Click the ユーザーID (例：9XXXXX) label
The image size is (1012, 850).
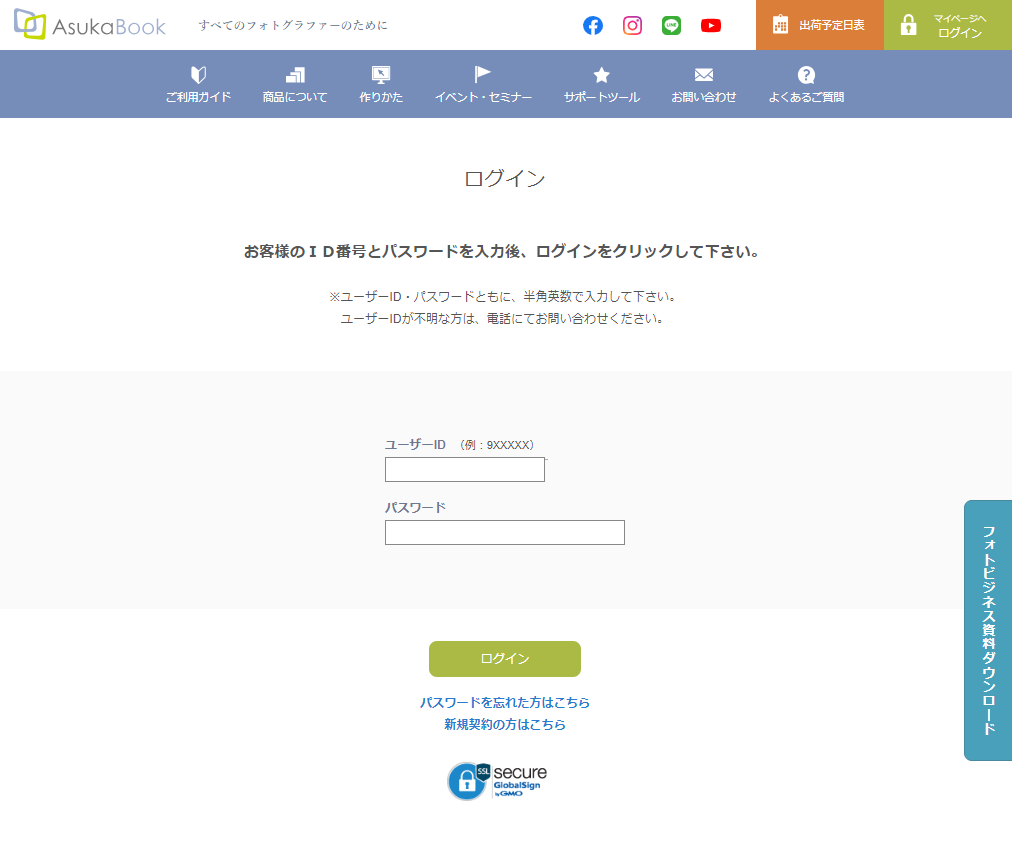pyautogui.click(x=460, y=445)
